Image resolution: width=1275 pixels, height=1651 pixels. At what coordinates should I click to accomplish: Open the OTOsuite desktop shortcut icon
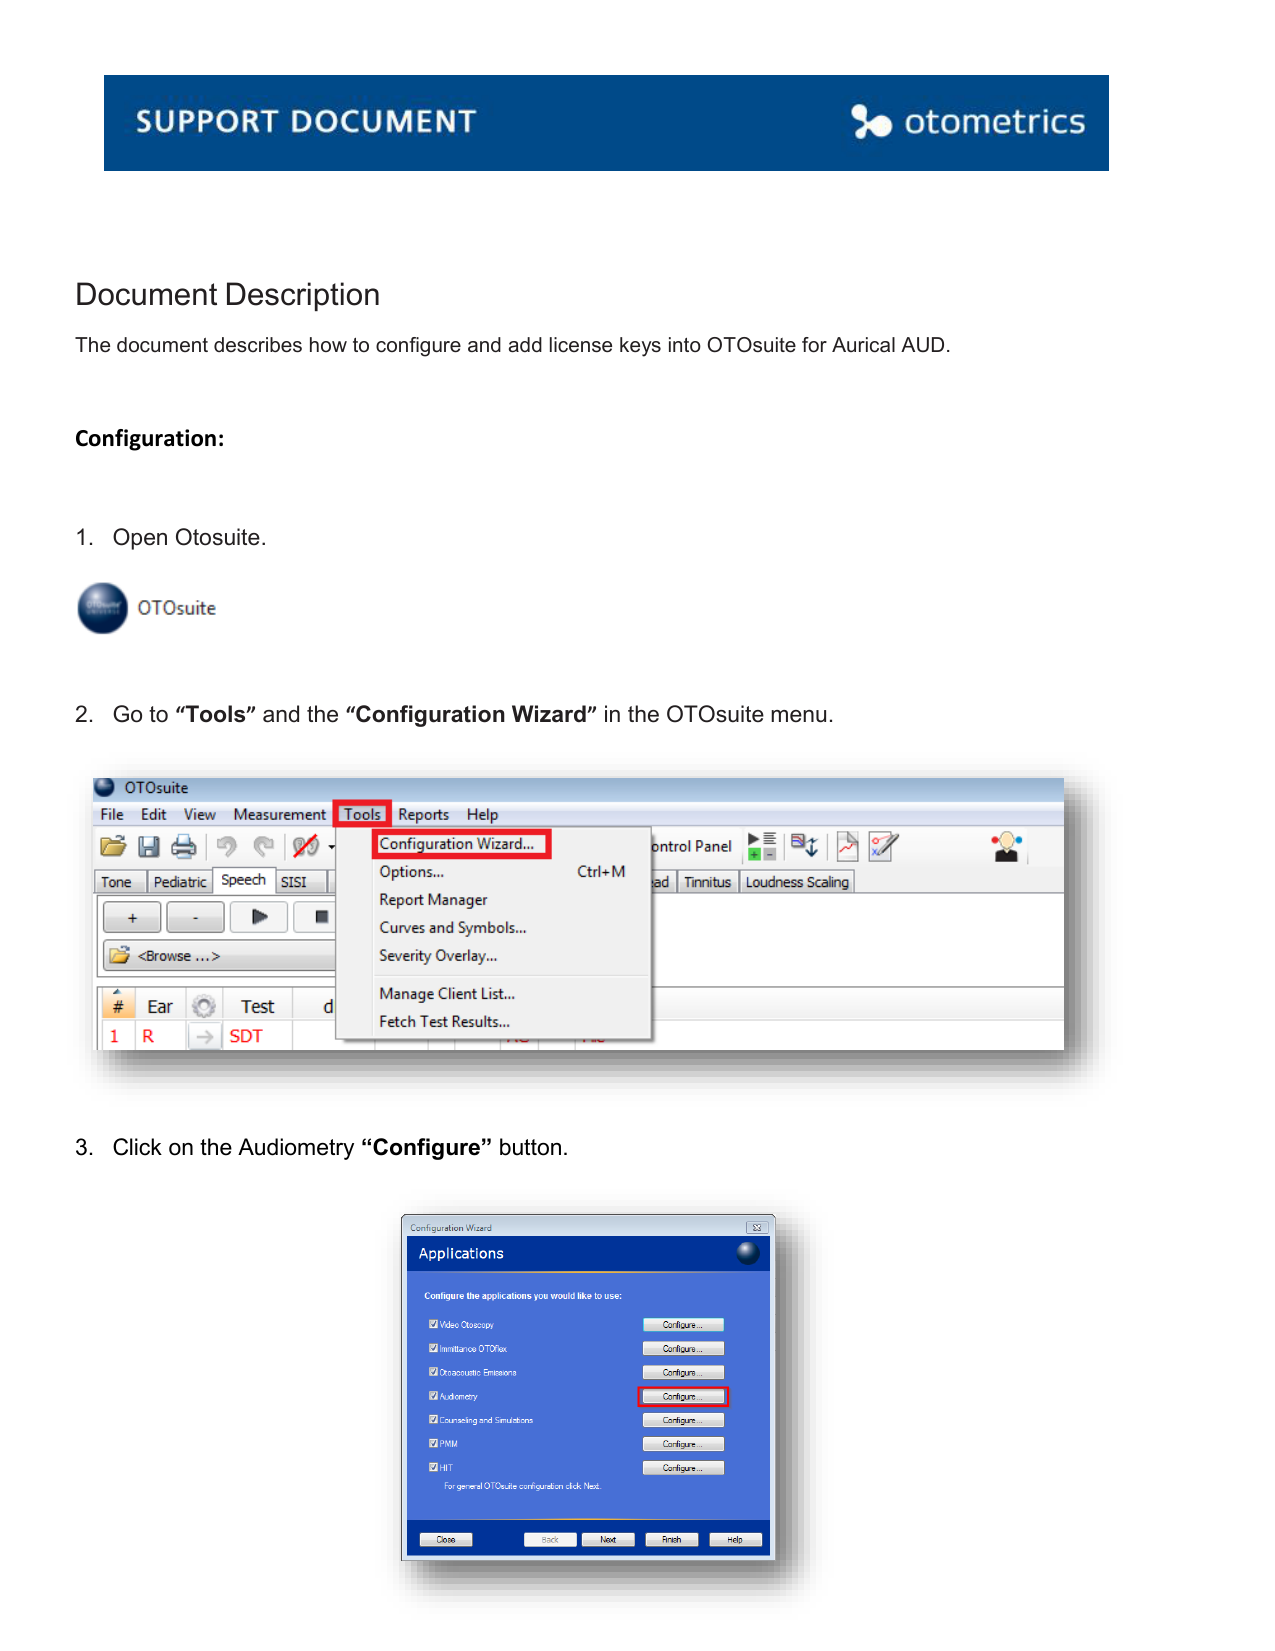pyautogui.click(x=103, y=608)
